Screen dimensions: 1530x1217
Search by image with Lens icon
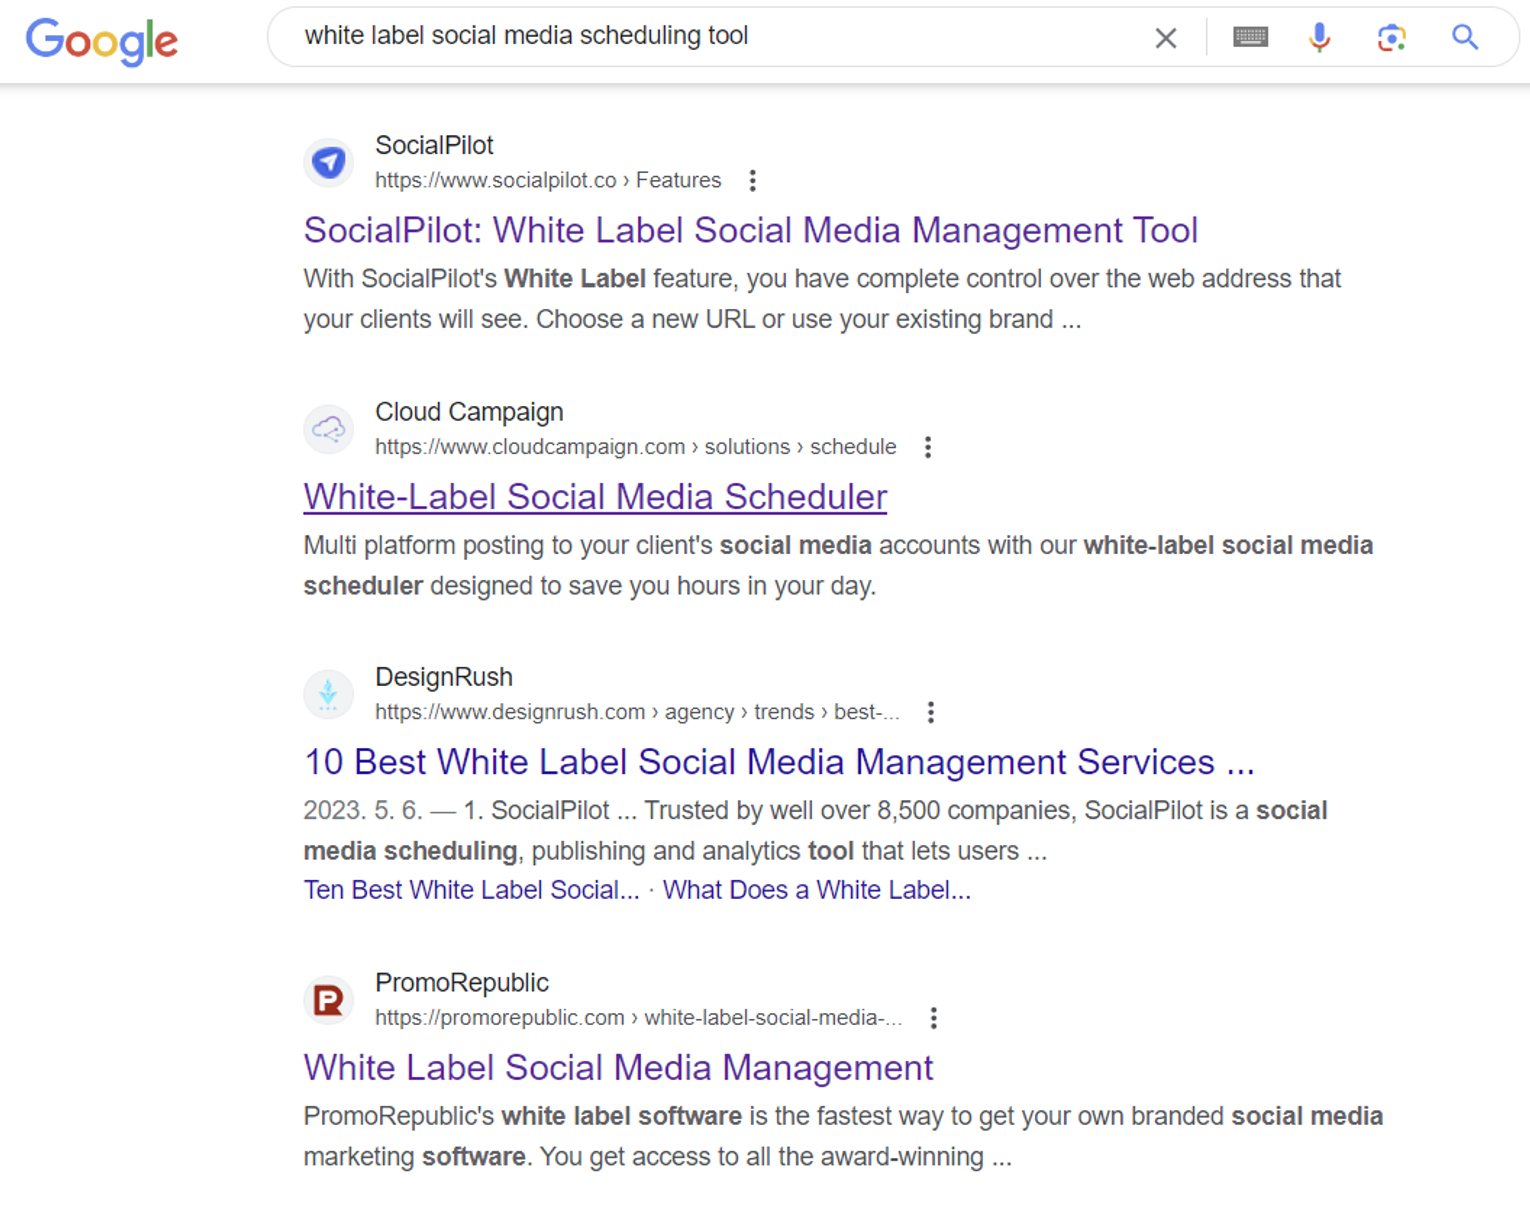(1391, 38)
